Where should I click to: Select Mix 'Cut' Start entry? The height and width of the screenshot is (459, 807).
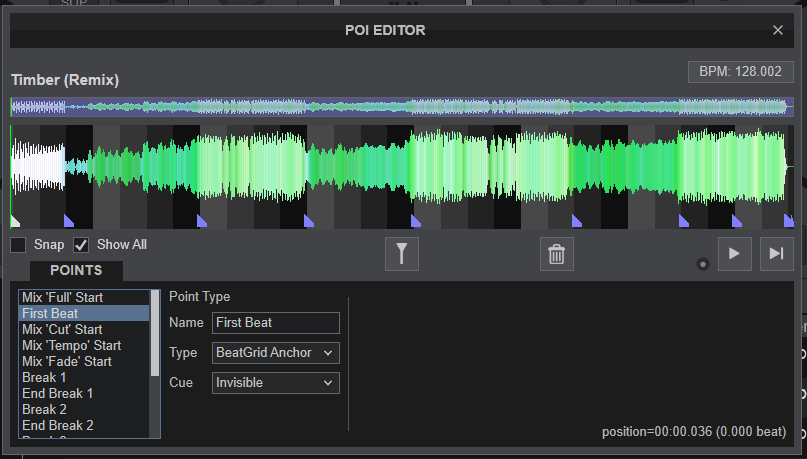[62, 329]
